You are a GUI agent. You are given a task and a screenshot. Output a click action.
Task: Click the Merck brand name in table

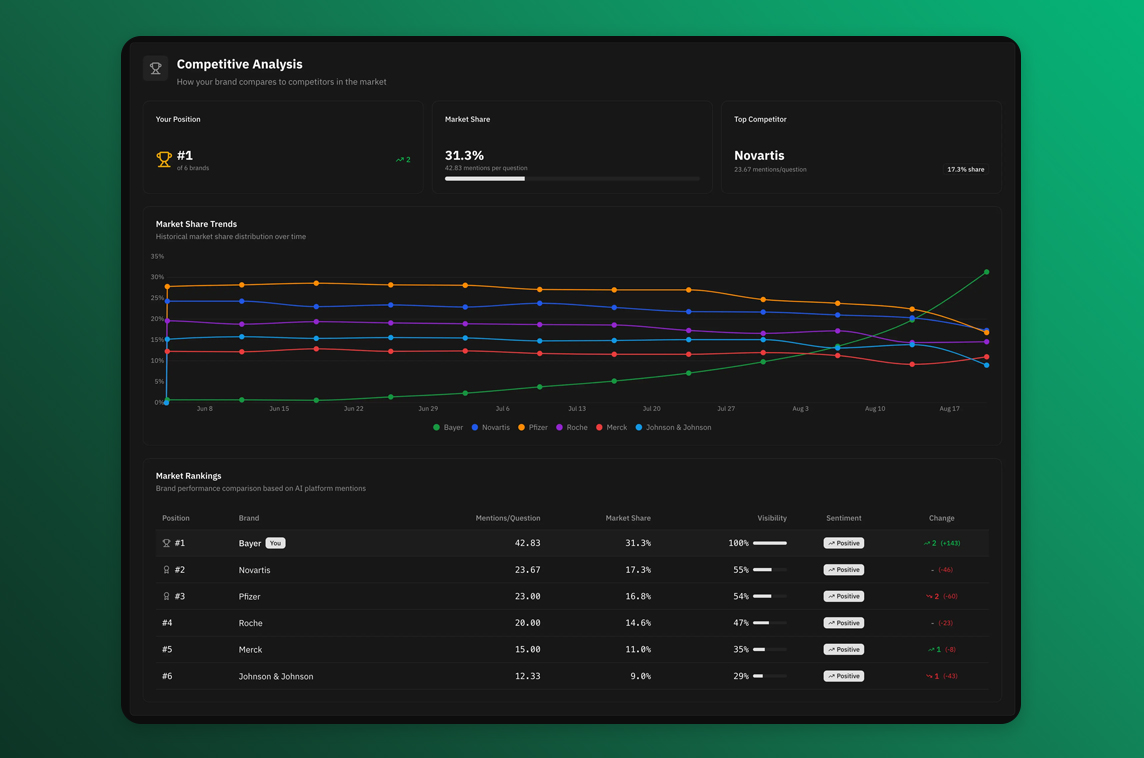point(250,649)
